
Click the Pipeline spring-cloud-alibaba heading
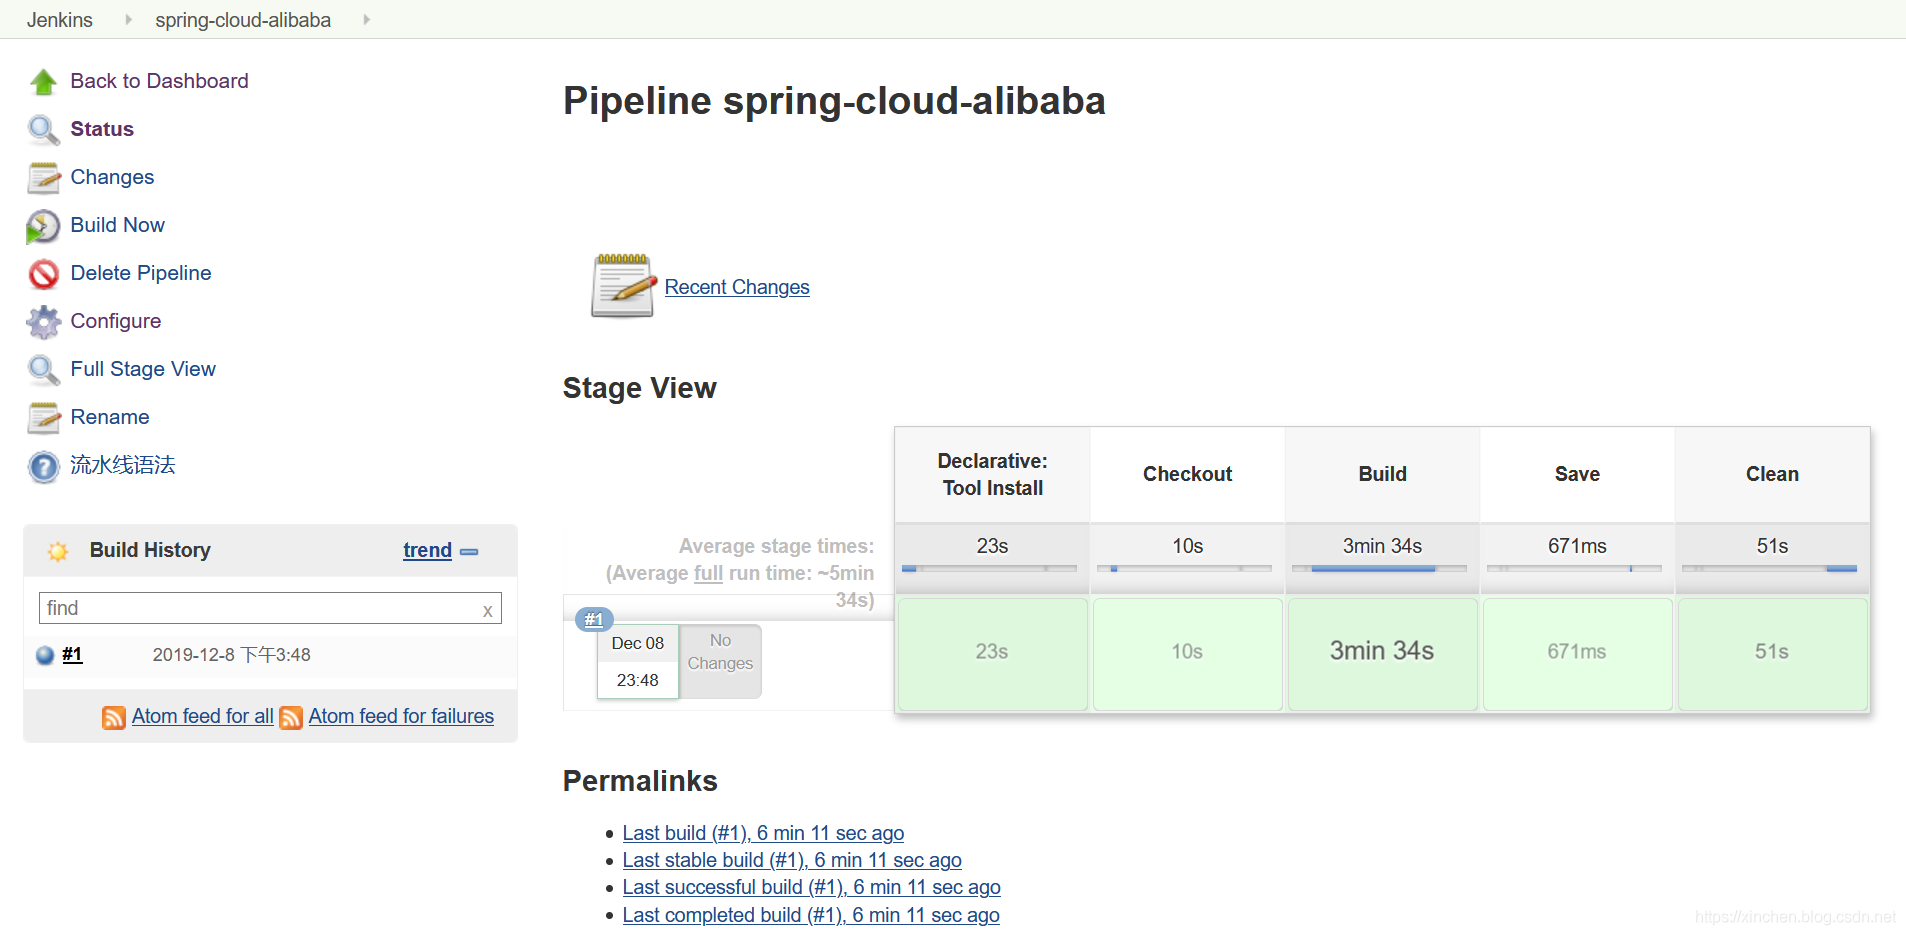[x=834, y=101]
